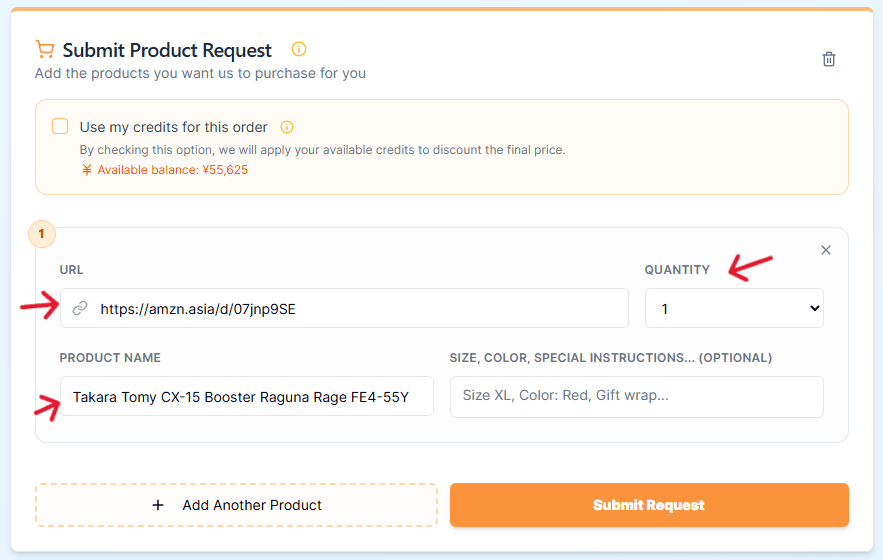Remove product 1 with the X icon

coord(826,250)
